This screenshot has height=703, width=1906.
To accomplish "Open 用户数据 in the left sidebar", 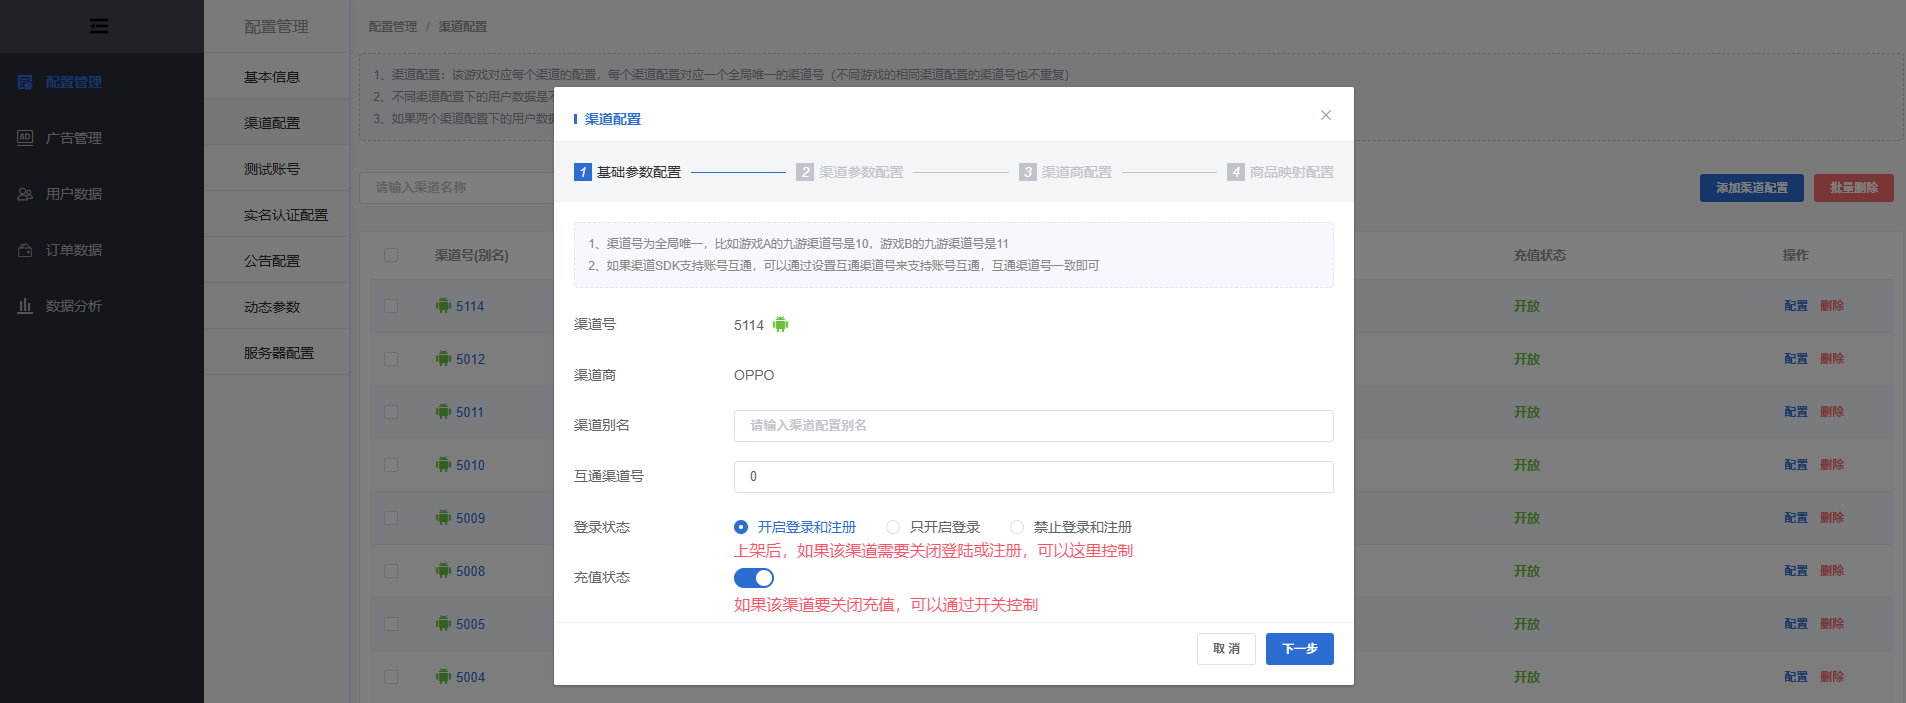I will (74, 194).
